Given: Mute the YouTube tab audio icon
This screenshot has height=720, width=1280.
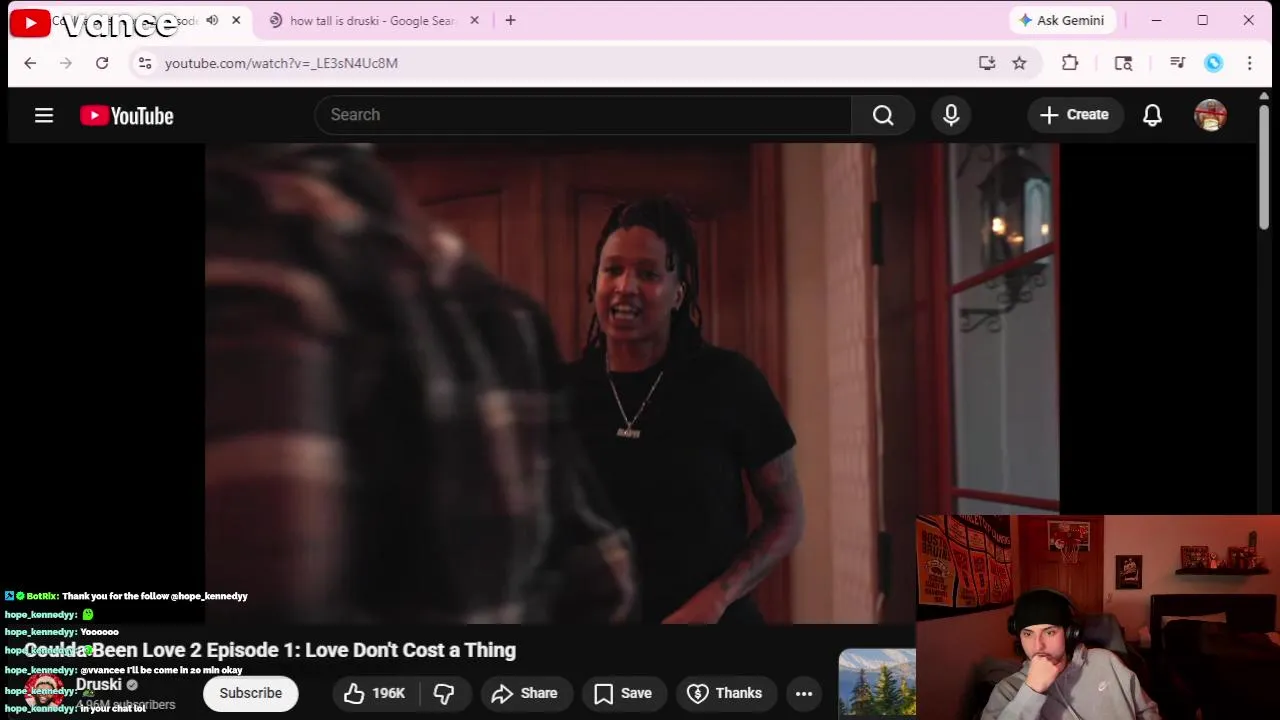Looking at the screenshot, I should [212, 20].
